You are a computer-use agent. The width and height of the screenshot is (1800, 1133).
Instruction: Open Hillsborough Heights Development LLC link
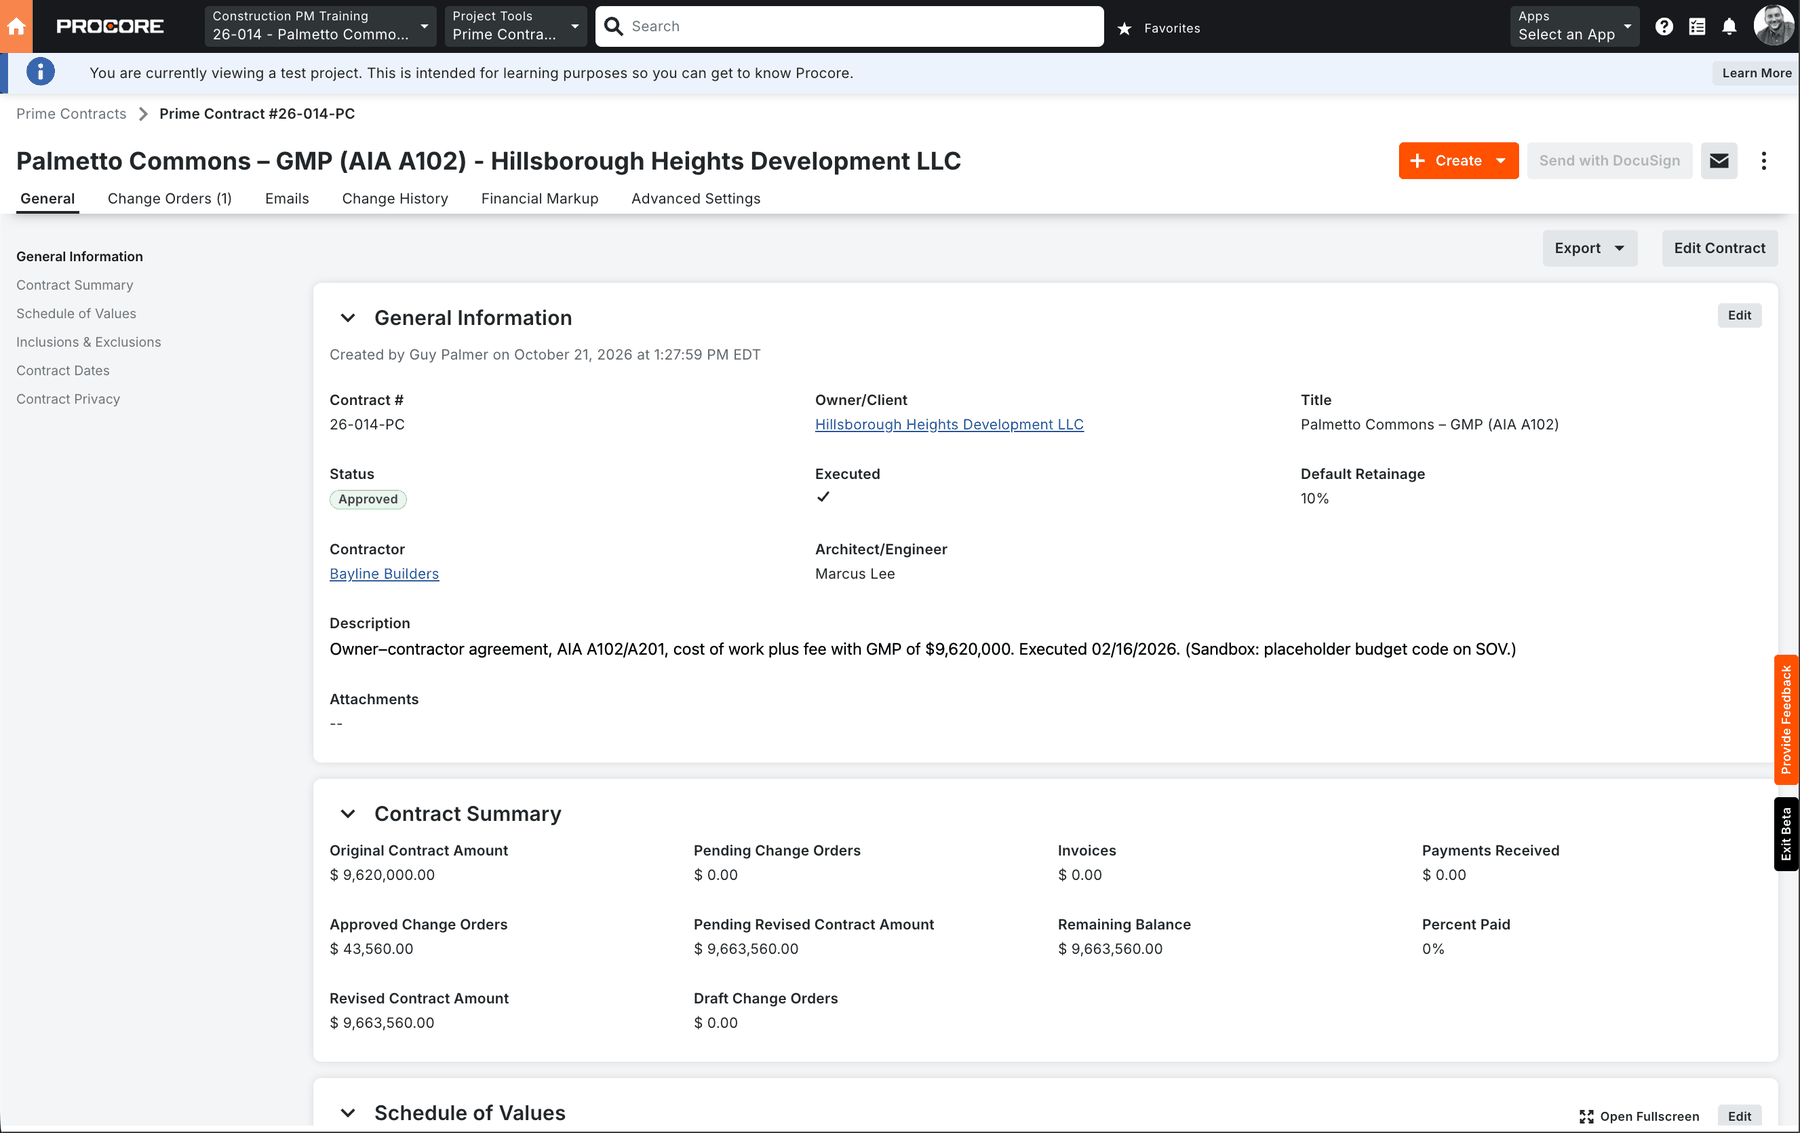click(x=949, y=425)
